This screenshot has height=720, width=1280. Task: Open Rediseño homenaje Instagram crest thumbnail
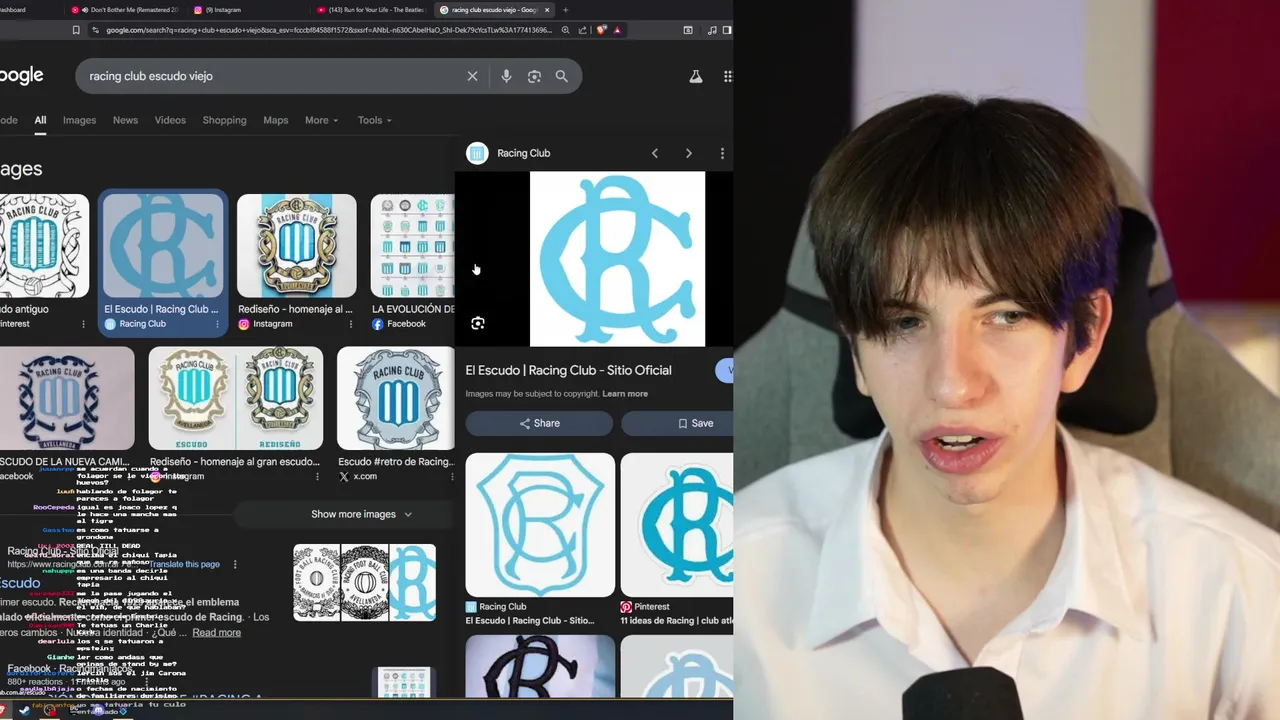click(x=296, y=245)
